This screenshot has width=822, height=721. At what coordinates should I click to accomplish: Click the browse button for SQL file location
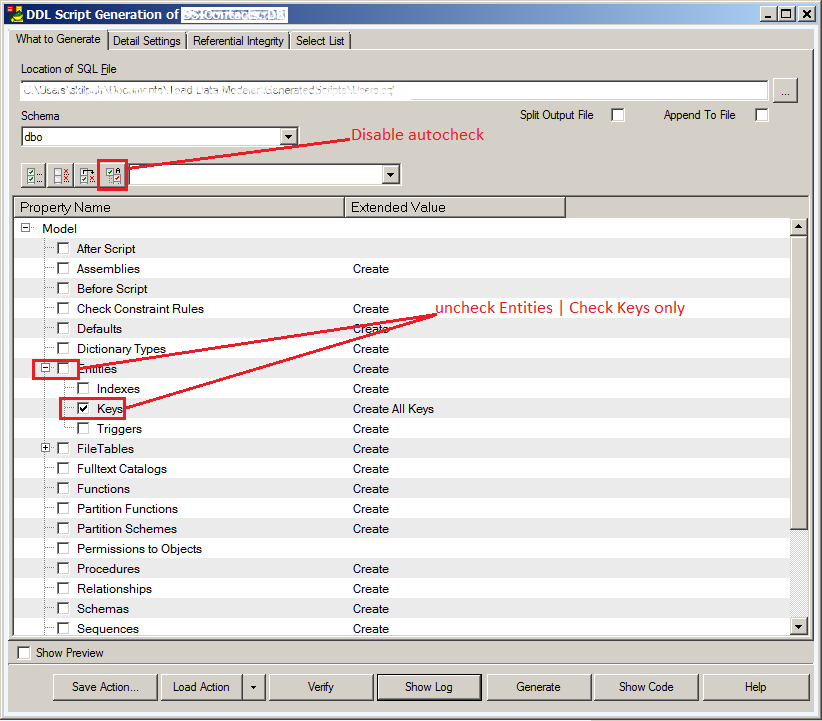coord(785,91)
